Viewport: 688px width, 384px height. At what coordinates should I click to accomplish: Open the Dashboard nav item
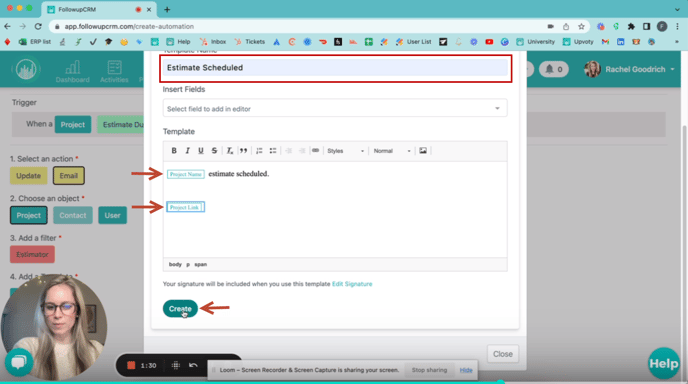(x=72, y=72)
